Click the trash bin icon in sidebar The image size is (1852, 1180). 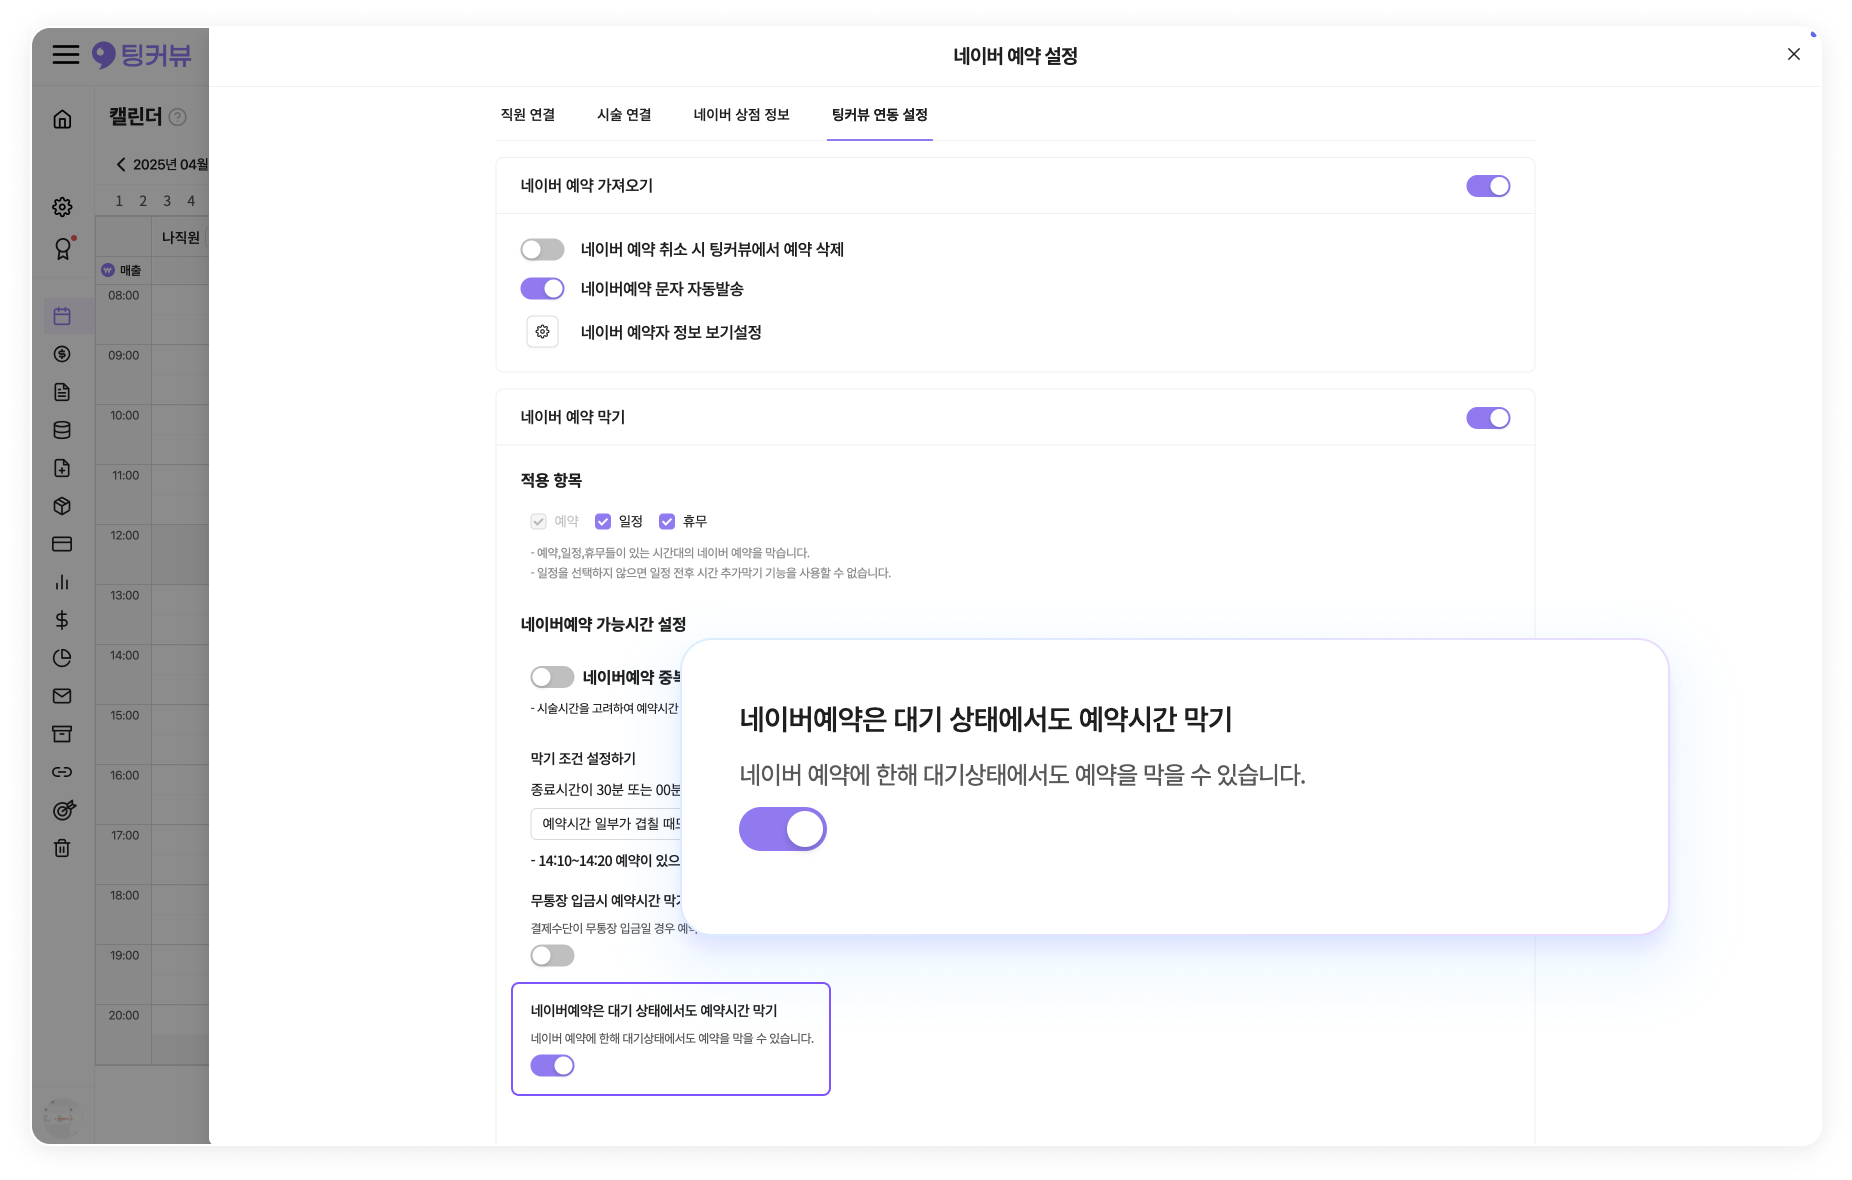tap(62, 848)
